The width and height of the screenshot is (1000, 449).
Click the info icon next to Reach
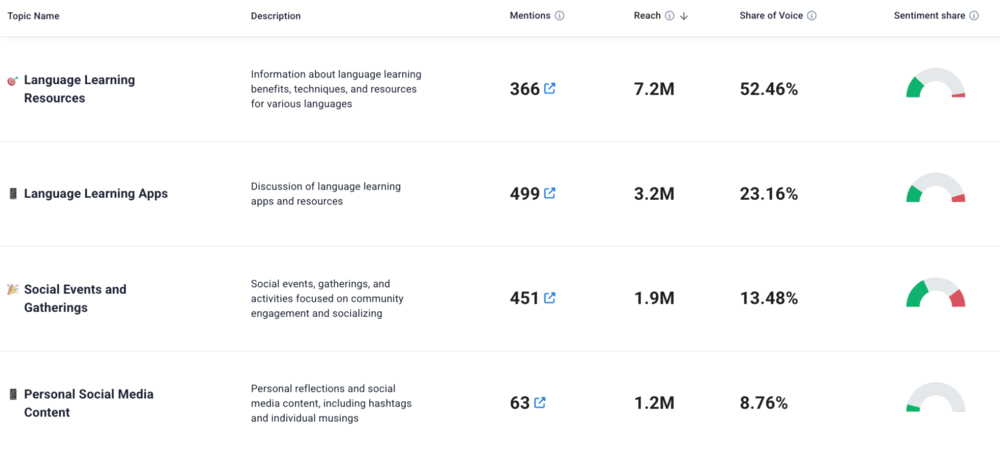(x=669, y=16)
